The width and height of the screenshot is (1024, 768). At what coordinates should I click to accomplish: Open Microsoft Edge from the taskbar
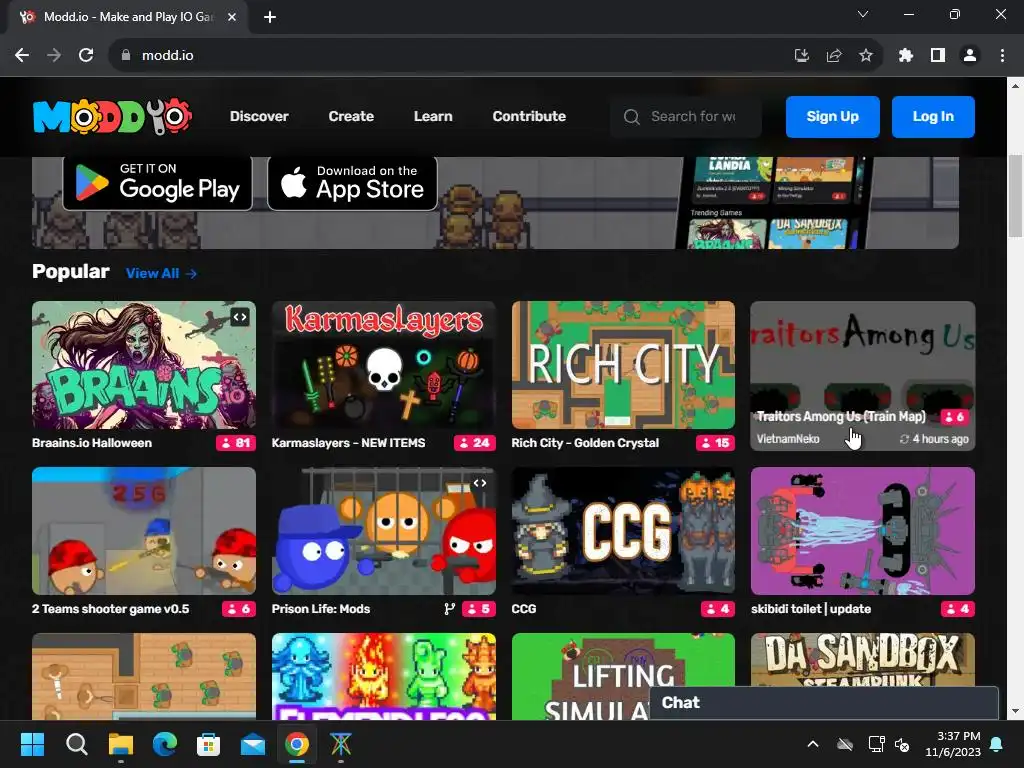pos(165,744)
